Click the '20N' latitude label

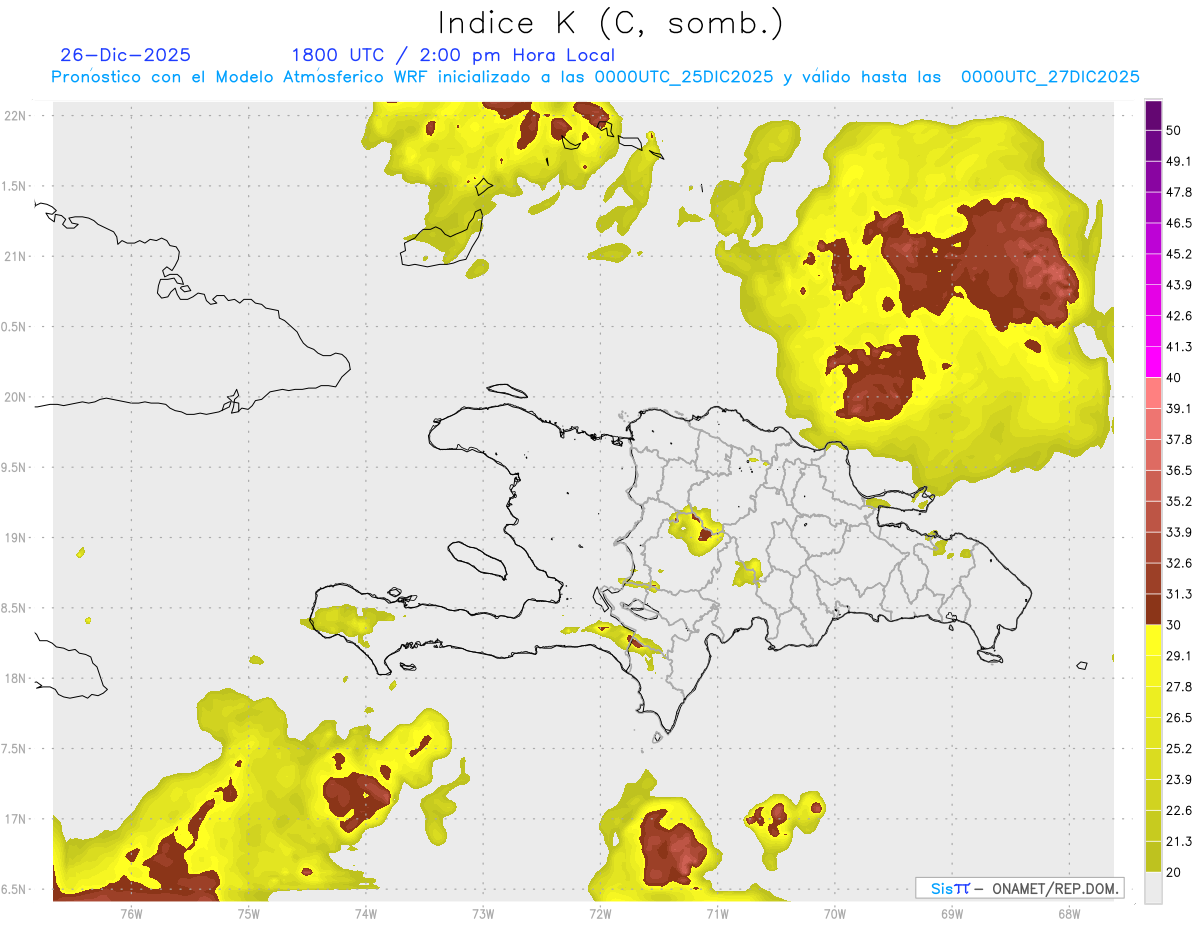(x=15, y=397)
